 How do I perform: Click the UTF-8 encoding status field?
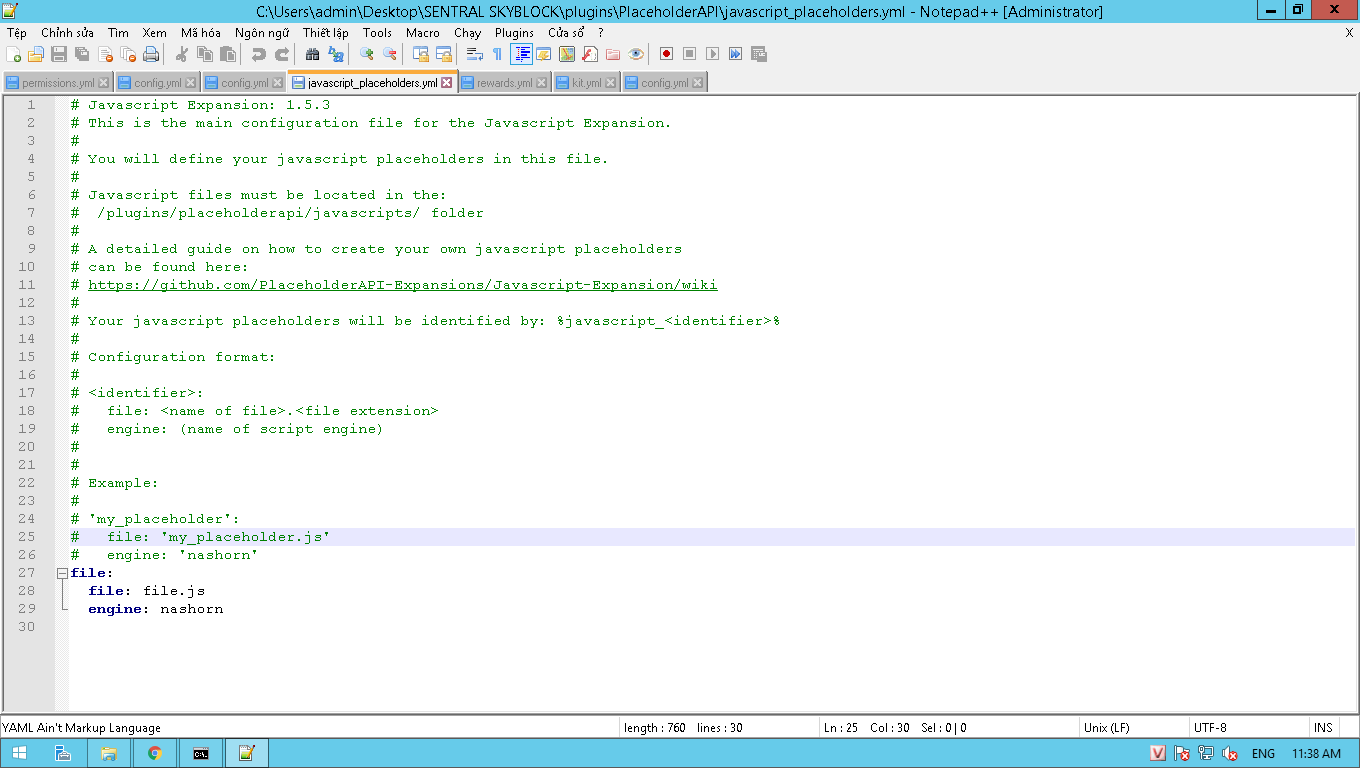pyautogui.click(x=1210, y=728)
